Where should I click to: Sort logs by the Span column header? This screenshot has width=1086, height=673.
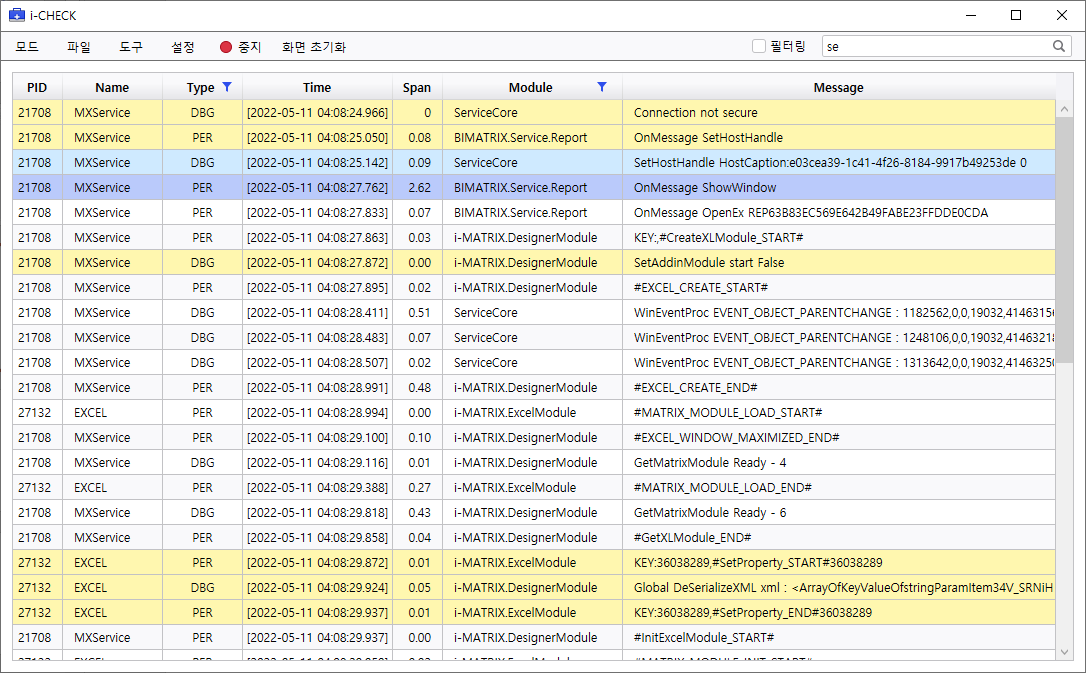pos(417,88)
